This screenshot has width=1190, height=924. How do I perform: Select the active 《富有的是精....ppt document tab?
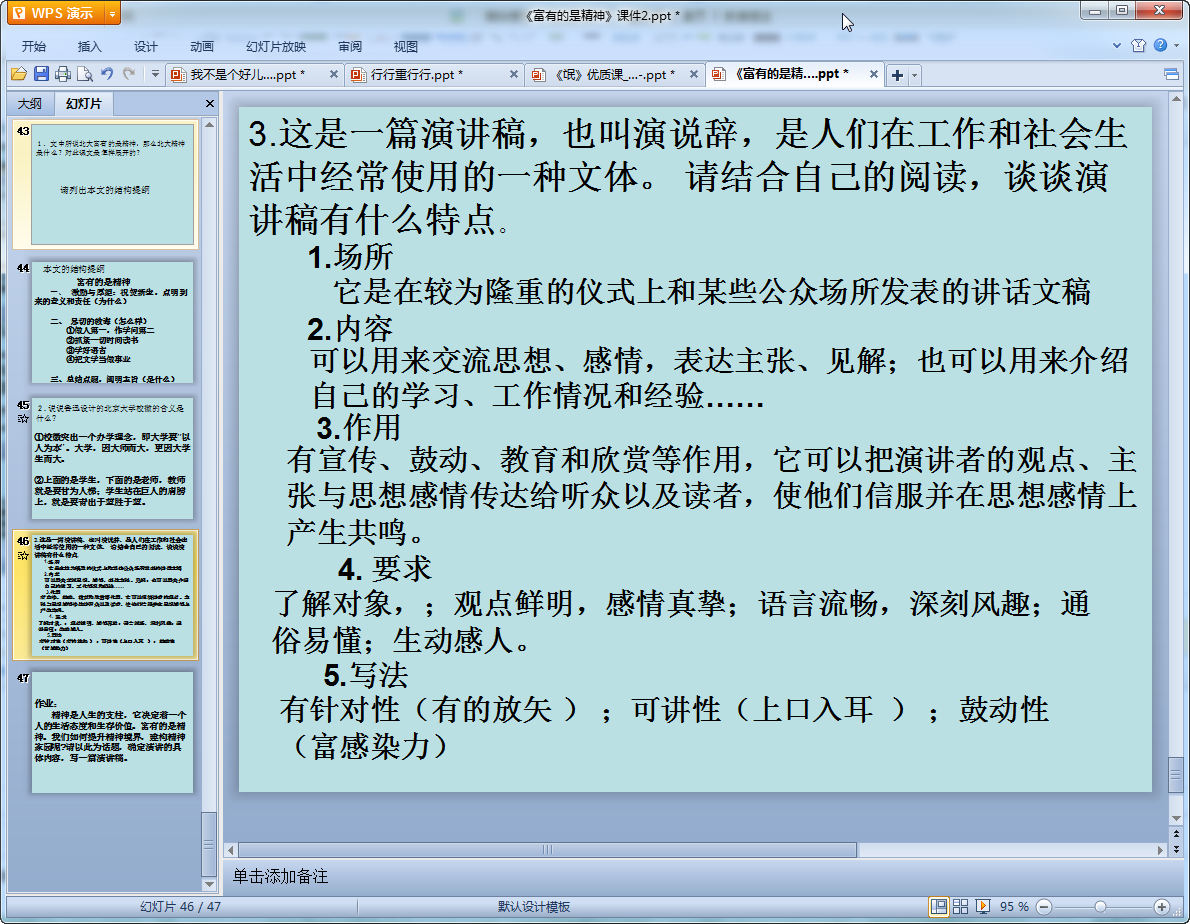(x=791, y=74)
